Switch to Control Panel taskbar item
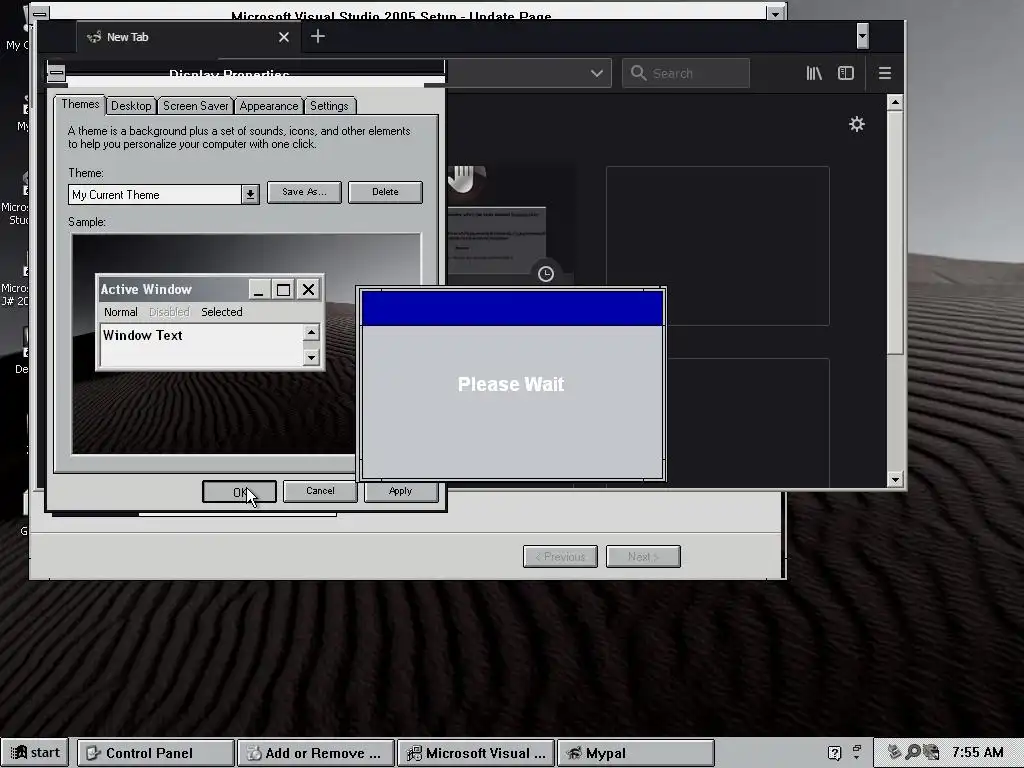Screen dimensions: 1024x768 [155, 753]
